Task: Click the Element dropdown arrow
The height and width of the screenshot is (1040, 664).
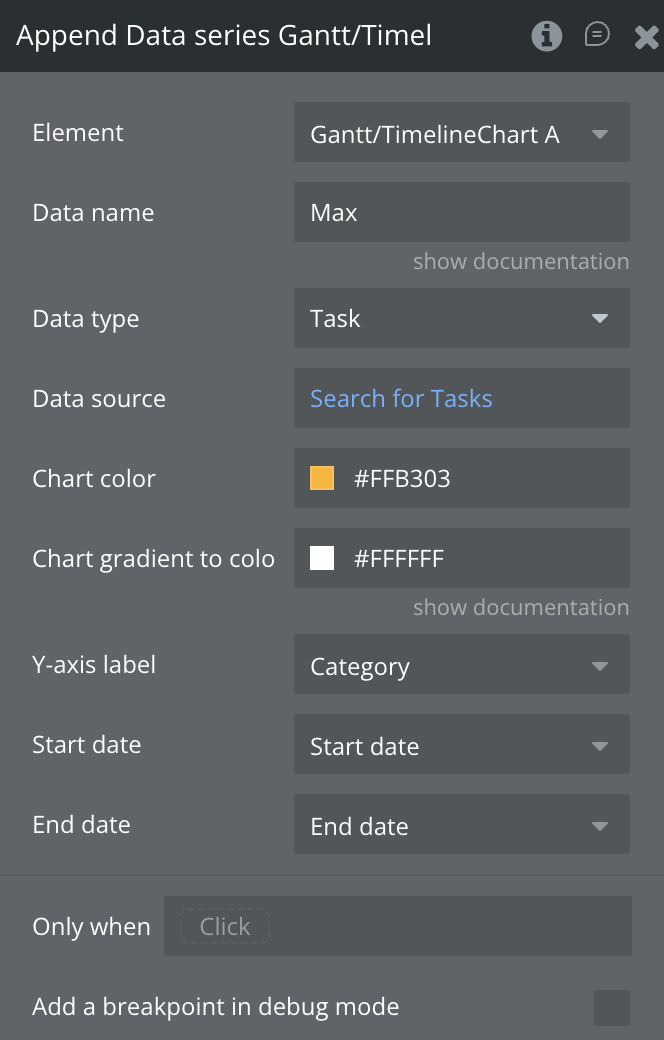Action: [600, 134]
